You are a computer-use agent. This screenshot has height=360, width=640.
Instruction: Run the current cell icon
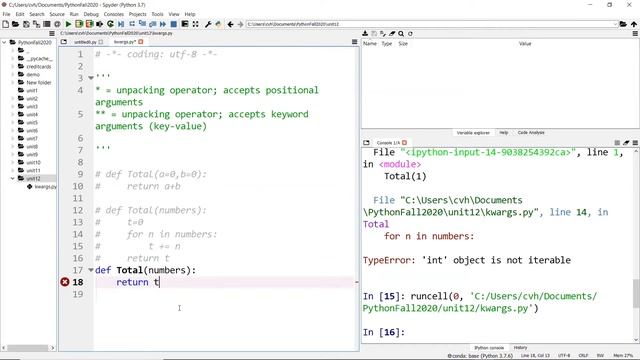(79, 24)
